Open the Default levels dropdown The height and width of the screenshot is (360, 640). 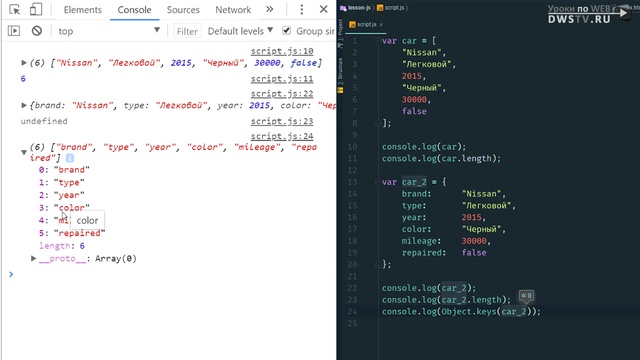240,31
